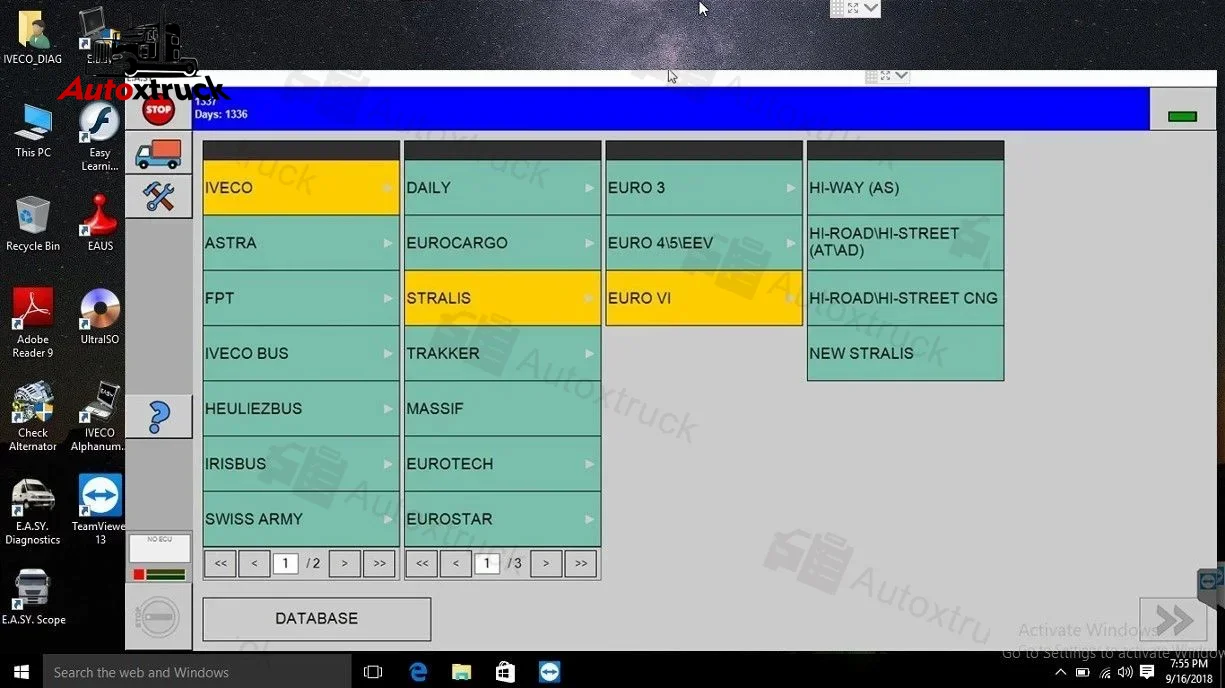Expand the EURO VI entry
The image size is (1225, 688).
[704, 298]
